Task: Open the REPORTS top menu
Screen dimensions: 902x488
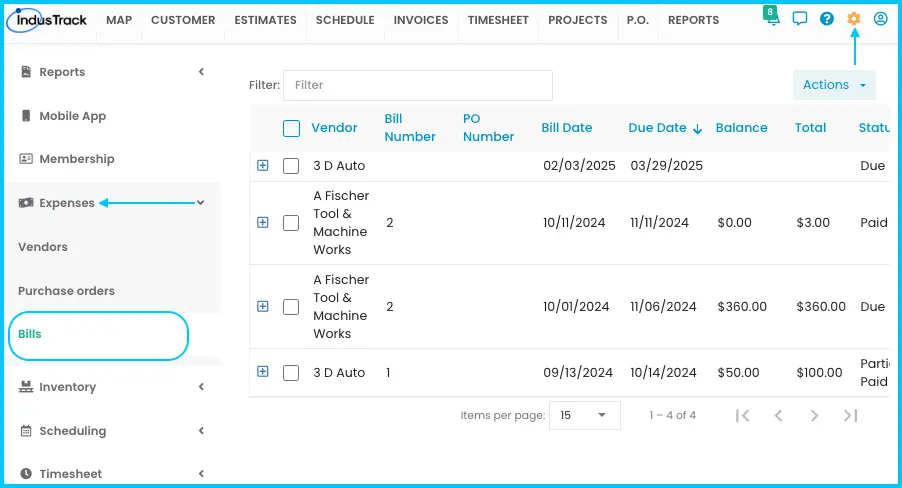Action: (693, 20)
